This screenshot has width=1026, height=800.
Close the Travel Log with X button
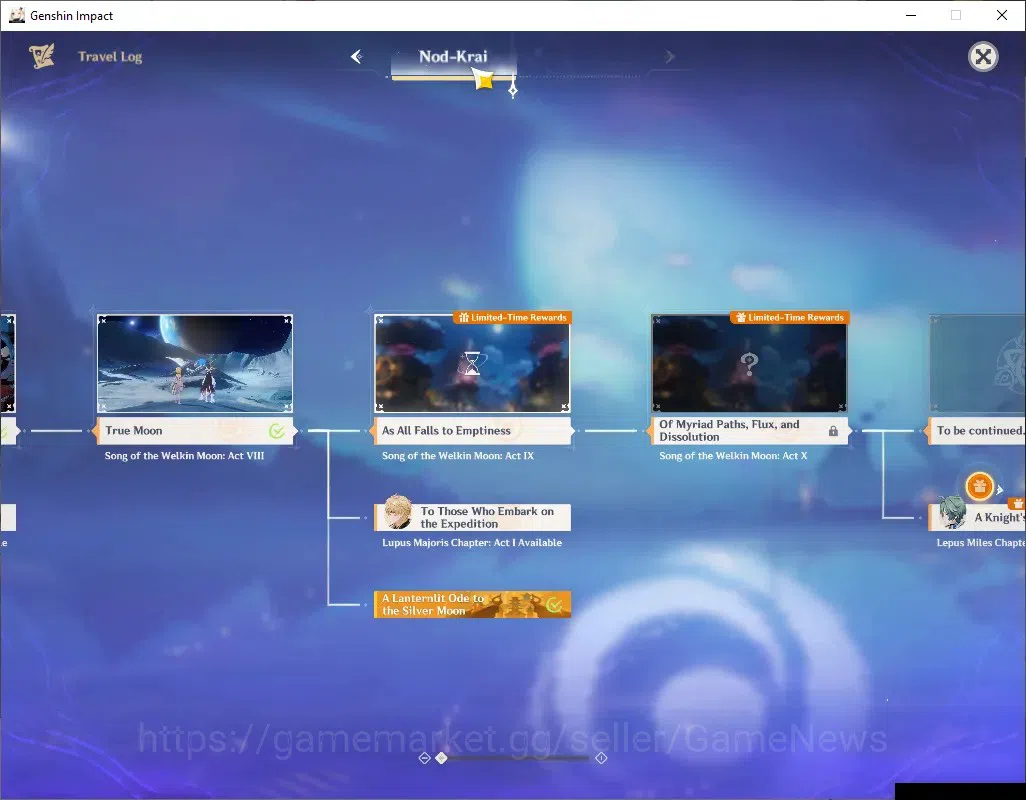983,57
